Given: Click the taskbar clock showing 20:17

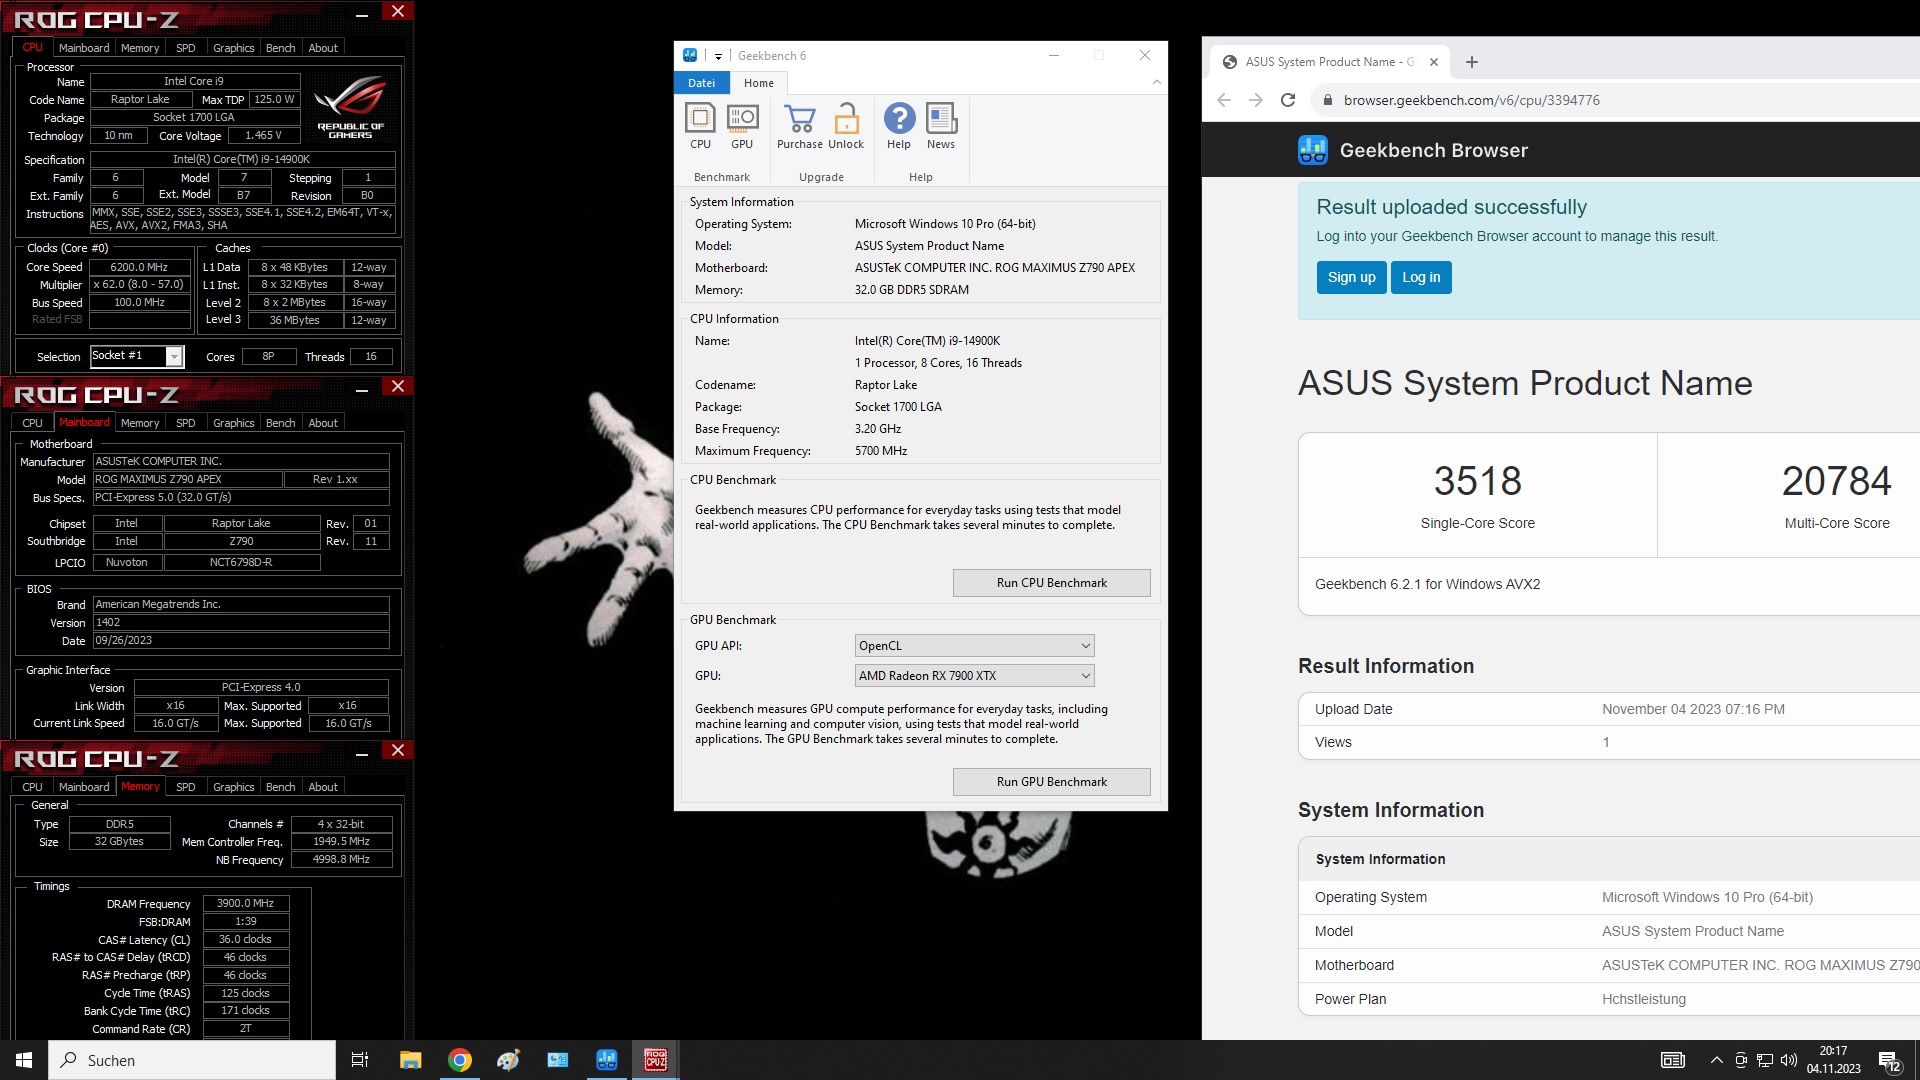Looking at the screenshot, I should (x=1833, y=1060).
